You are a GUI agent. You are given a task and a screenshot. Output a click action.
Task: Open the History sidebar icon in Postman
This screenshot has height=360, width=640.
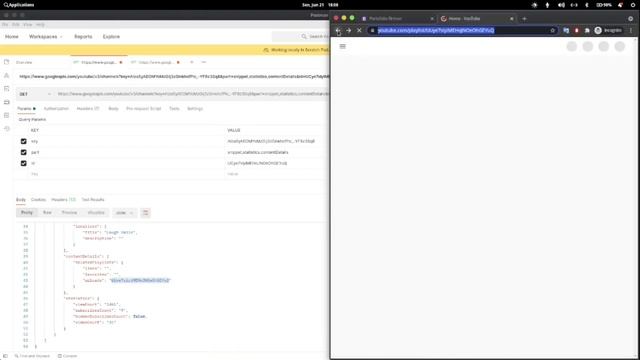[7, 129]
